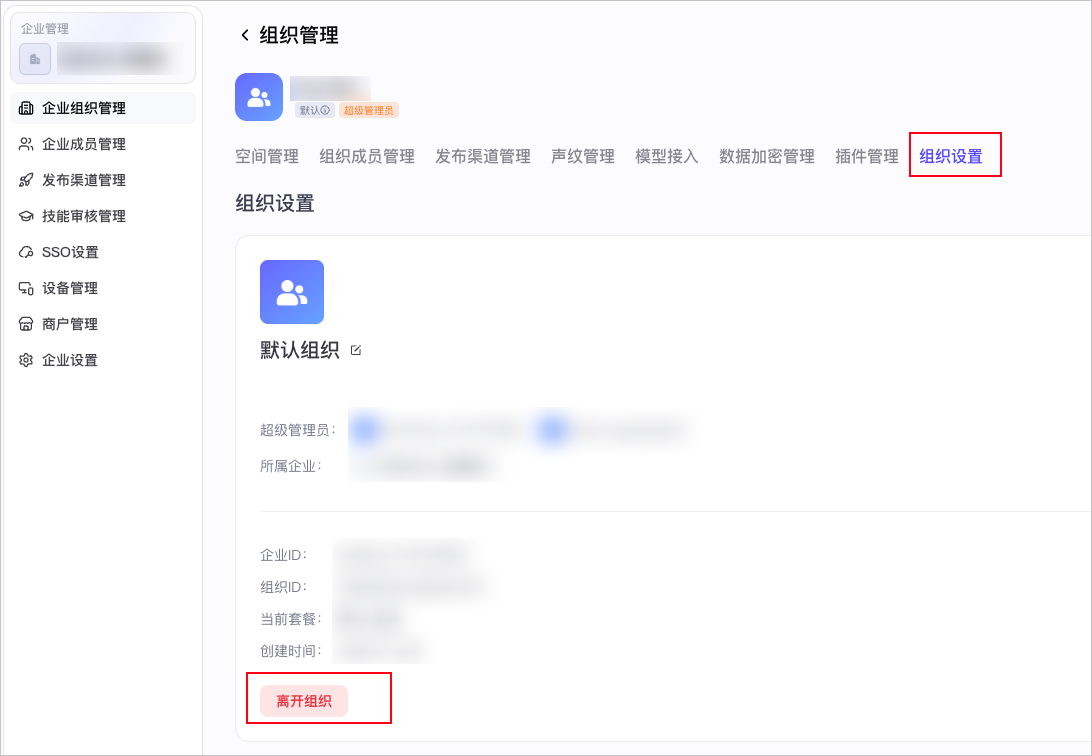Click the rocket icon for 发布渠道管理
Image resolution: width=1092 pixels, height=756 pixels.
pos(26,180)
